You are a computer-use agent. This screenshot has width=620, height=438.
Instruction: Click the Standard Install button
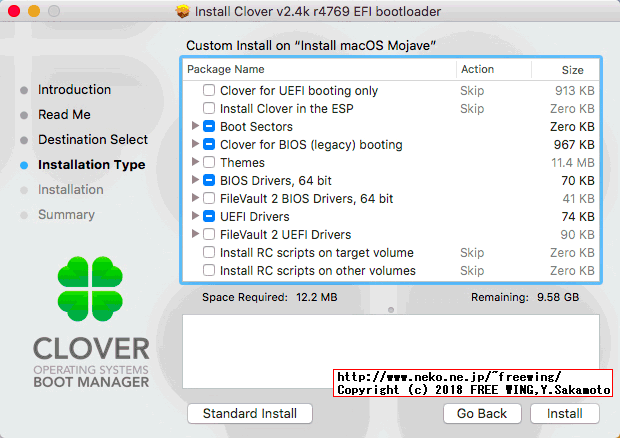(x=250, y=413)
